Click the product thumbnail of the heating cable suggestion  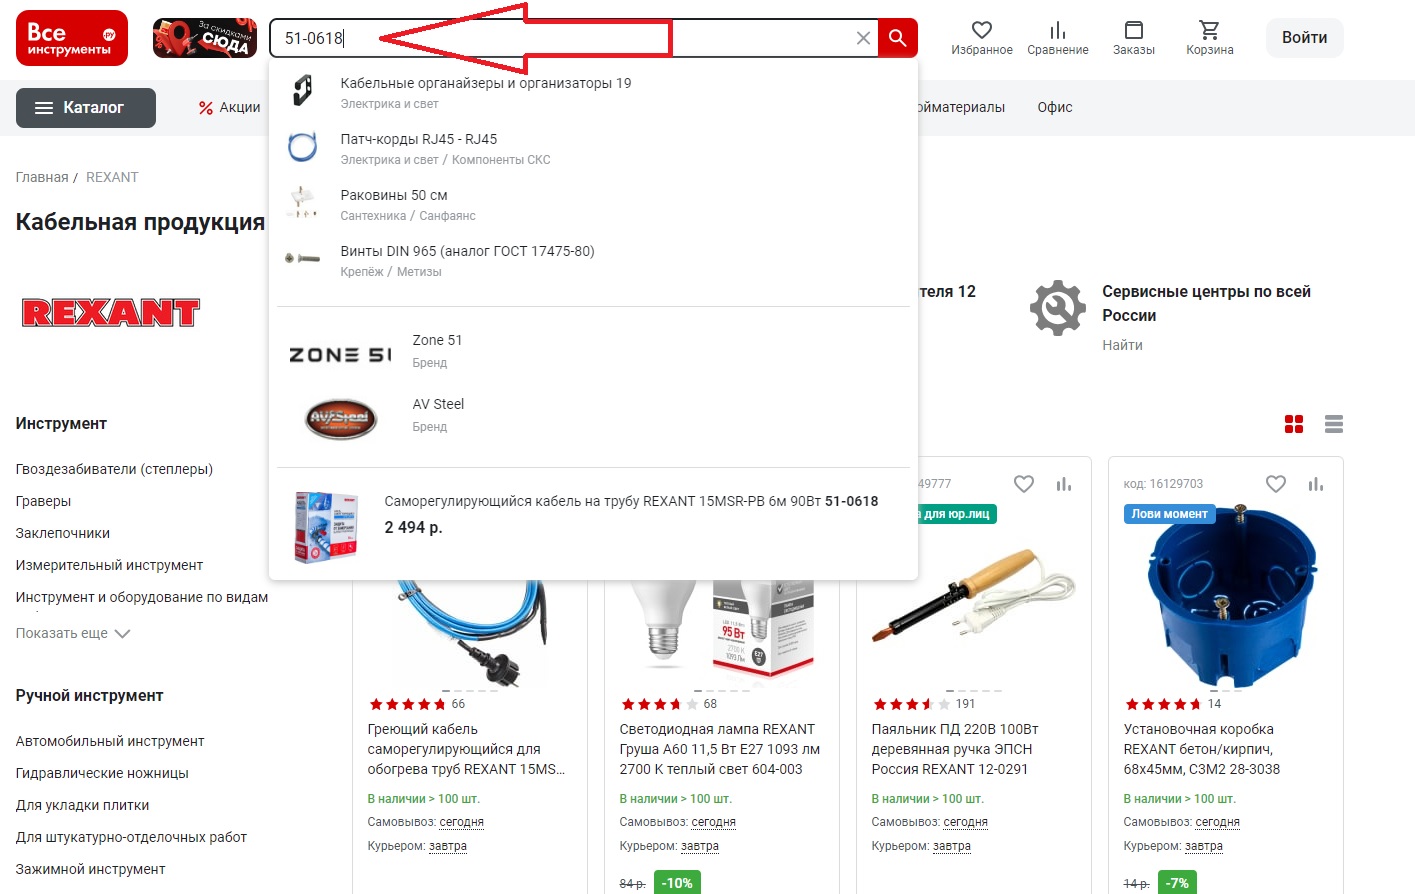[326, 526]
